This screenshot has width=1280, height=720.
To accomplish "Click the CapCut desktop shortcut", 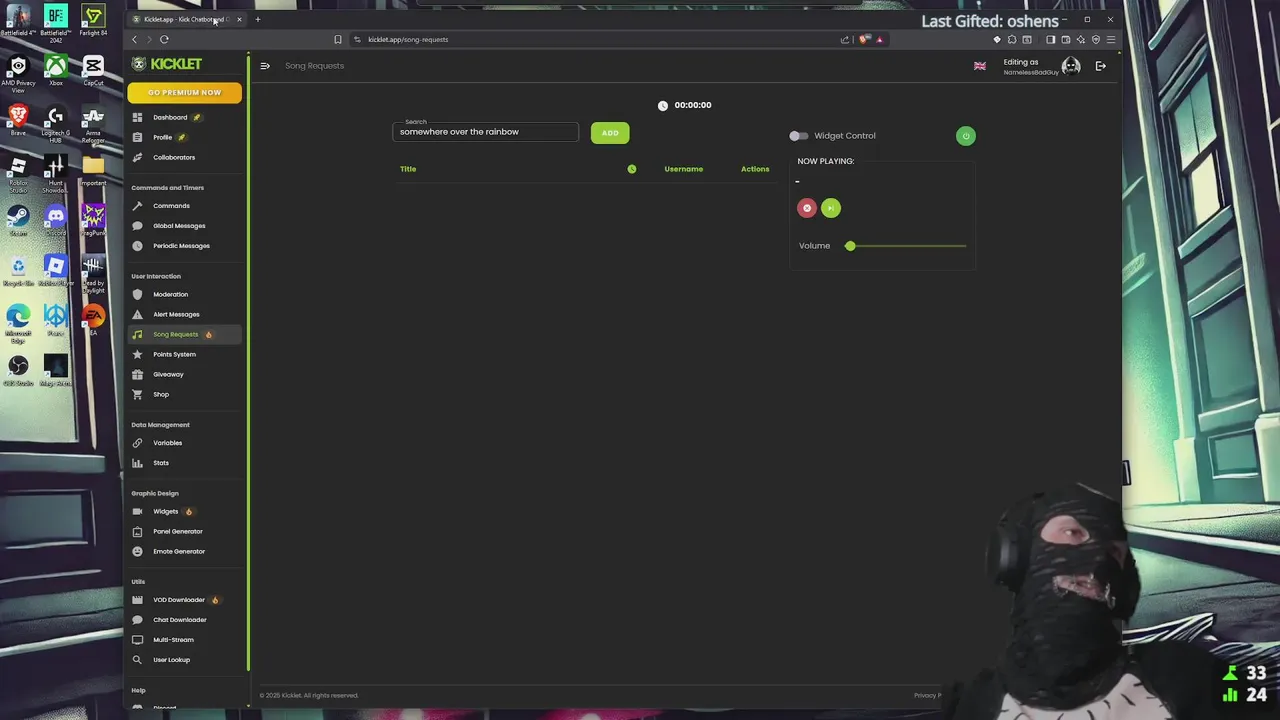I will tap(93, 70).
